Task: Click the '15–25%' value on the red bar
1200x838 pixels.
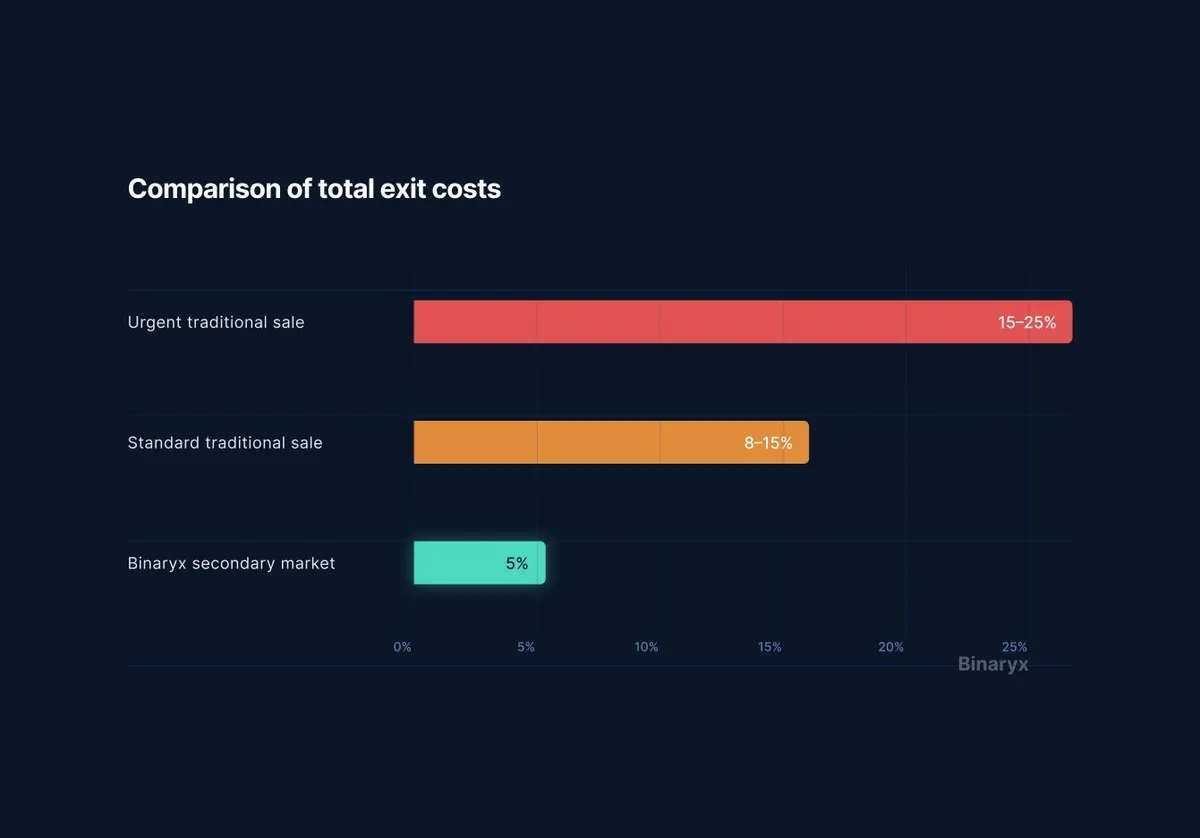Action: [x=1027, y=323]
